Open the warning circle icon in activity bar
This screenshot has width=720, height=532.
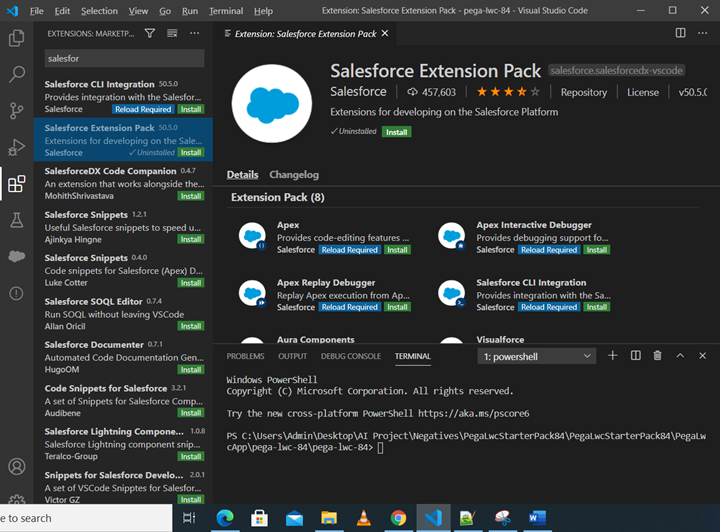click(x=17, y=293)
